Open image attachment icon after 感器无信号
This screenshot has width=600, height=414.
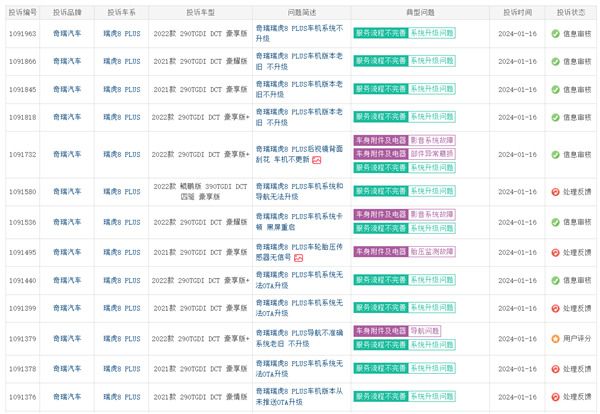[298, 258]
